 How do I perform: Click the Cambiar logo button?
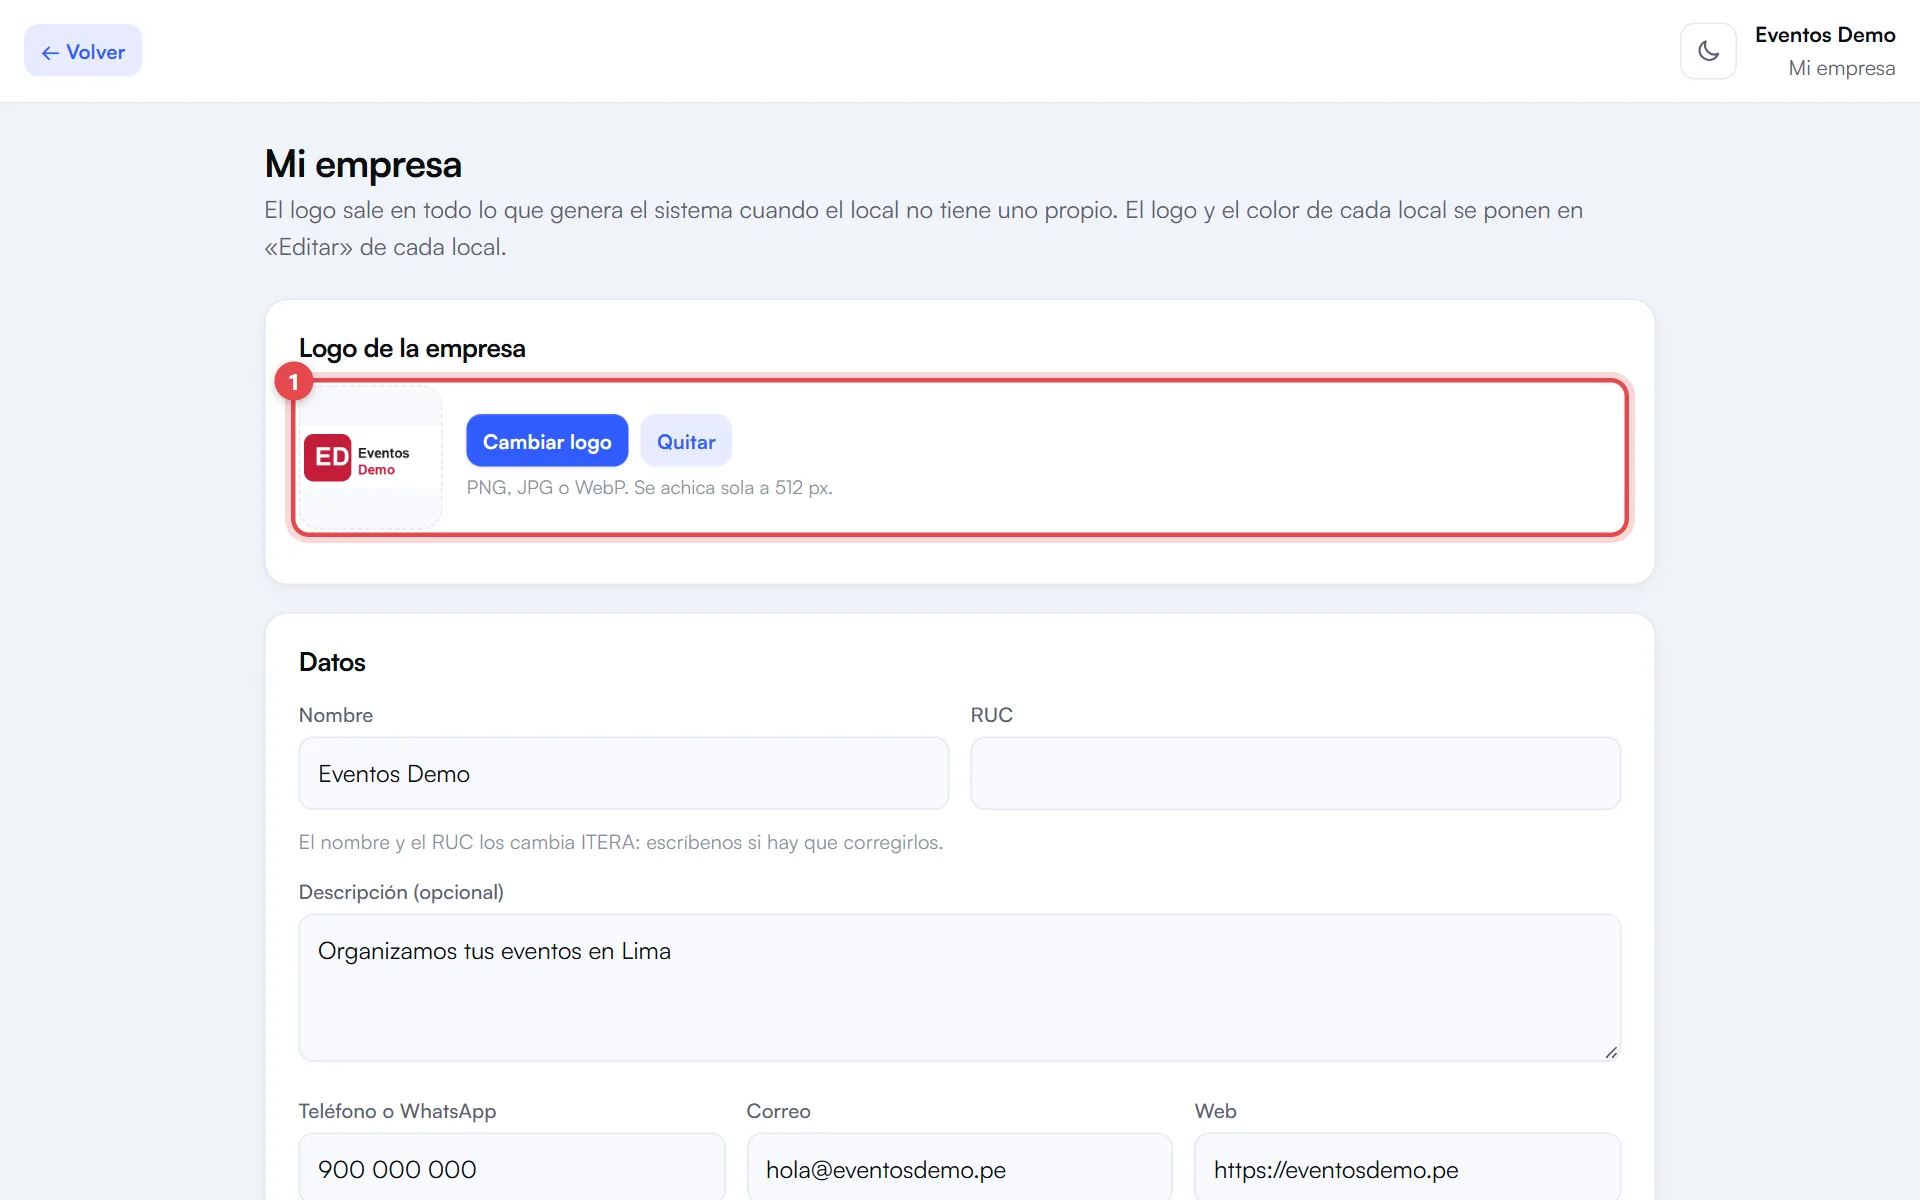547,441
